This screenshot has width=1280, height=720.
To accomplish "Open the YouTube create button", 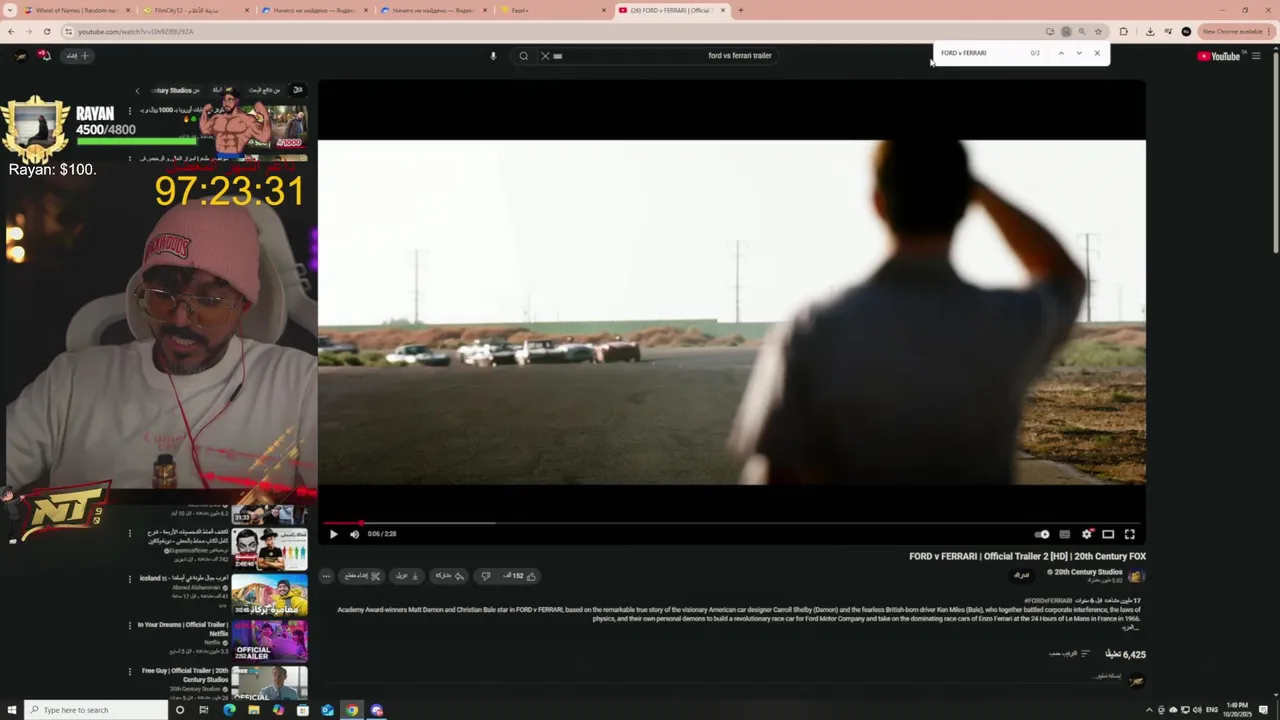I will (x=78, y=56).
